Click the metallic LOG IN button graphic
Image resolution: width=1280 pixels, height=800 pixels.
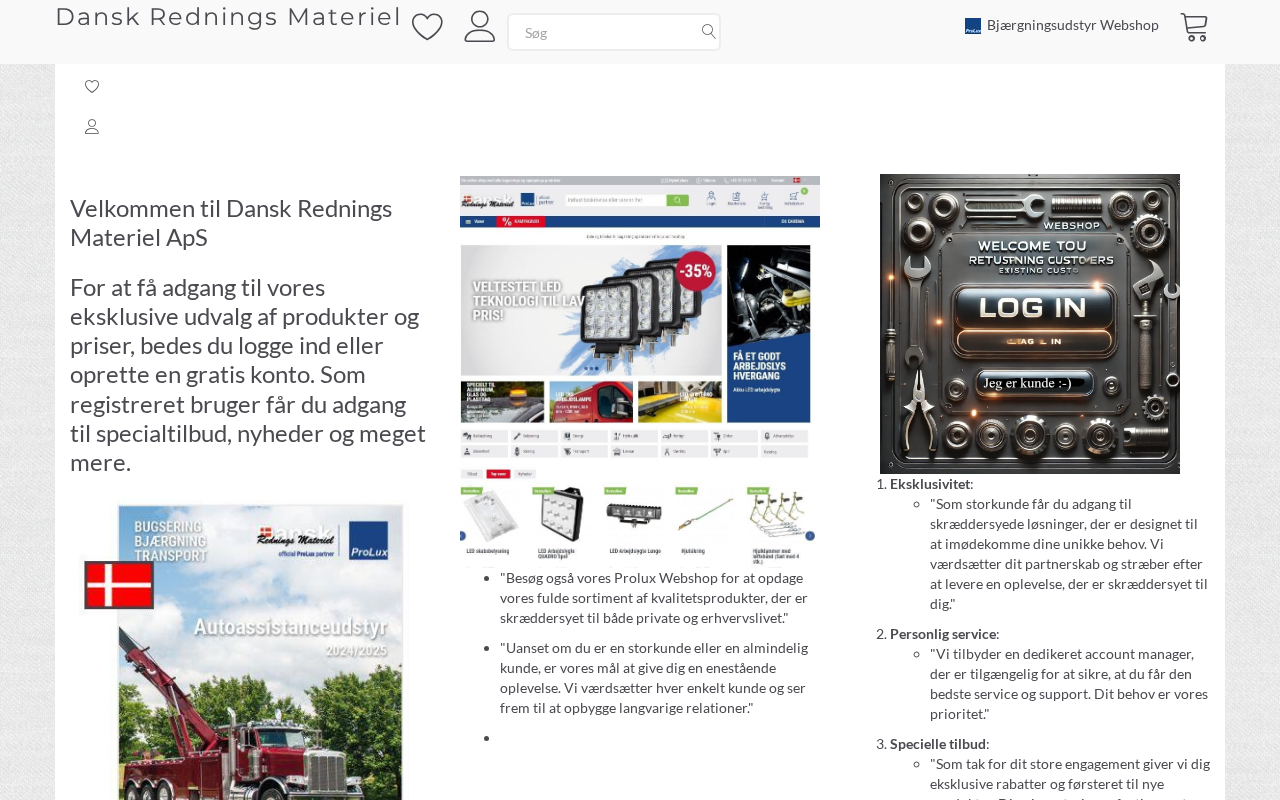point(1034,307)
